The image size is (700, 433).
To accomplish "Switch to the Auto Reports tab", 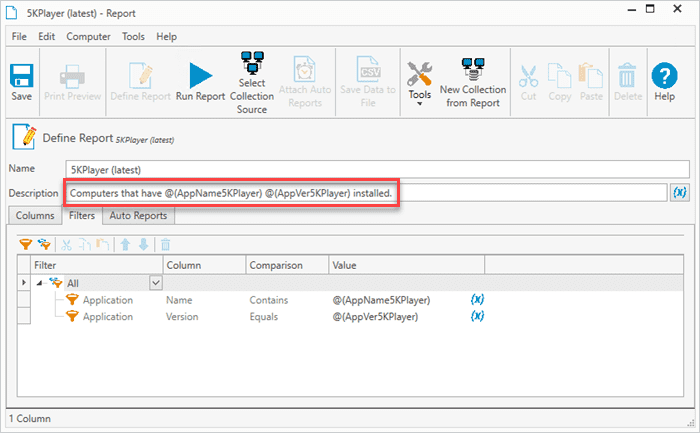I will [138, 216].
